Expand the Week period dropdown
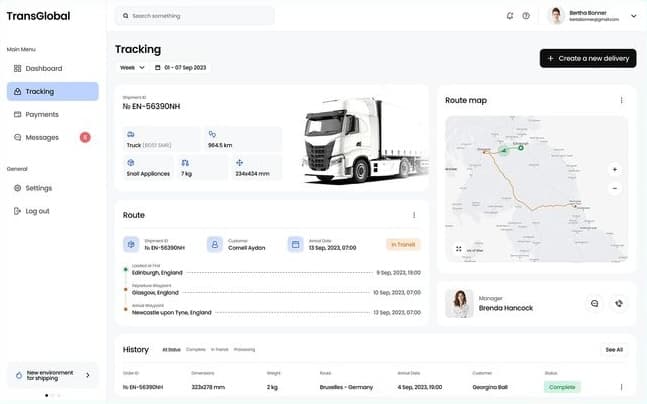Viewport: 647px width, 404px height. (x=132, y=68)
